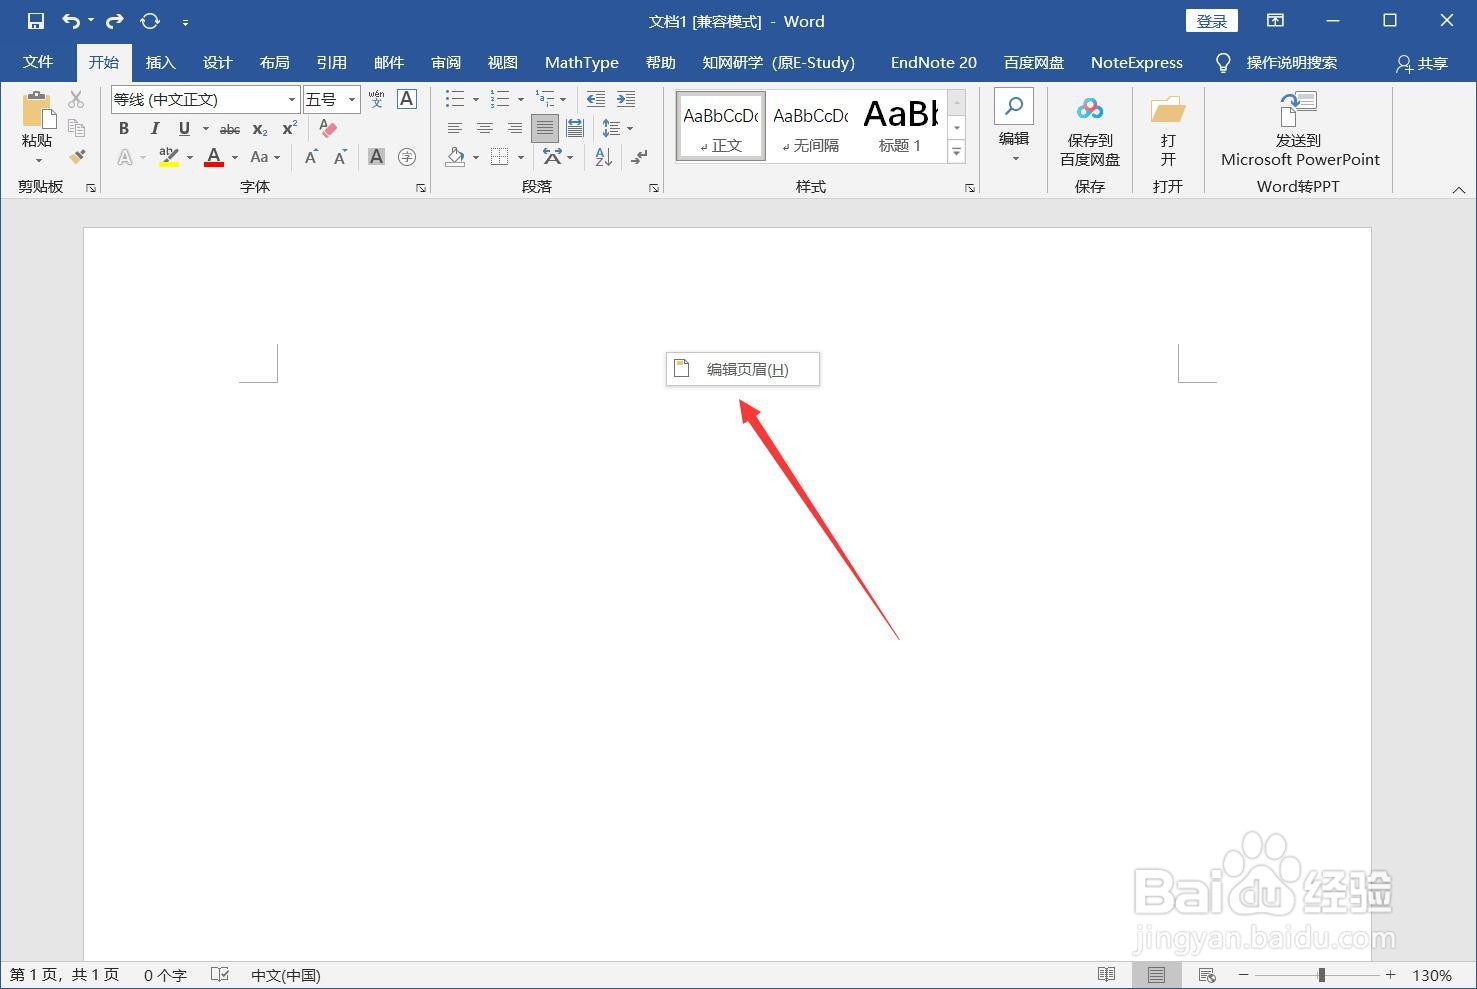This screenshot has width=1477, height=989.
Task: Click the Grow Font icon
Action: click(311, 157)
